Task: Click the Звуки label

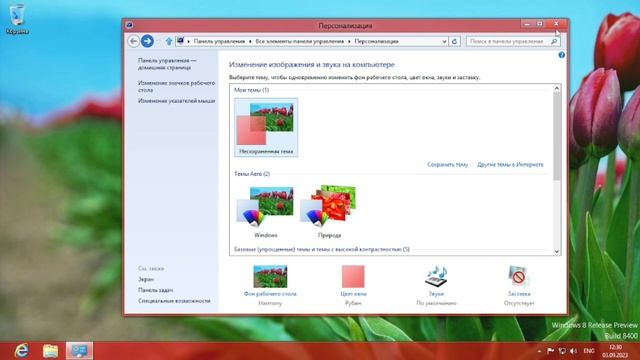Action: (436, 293)
